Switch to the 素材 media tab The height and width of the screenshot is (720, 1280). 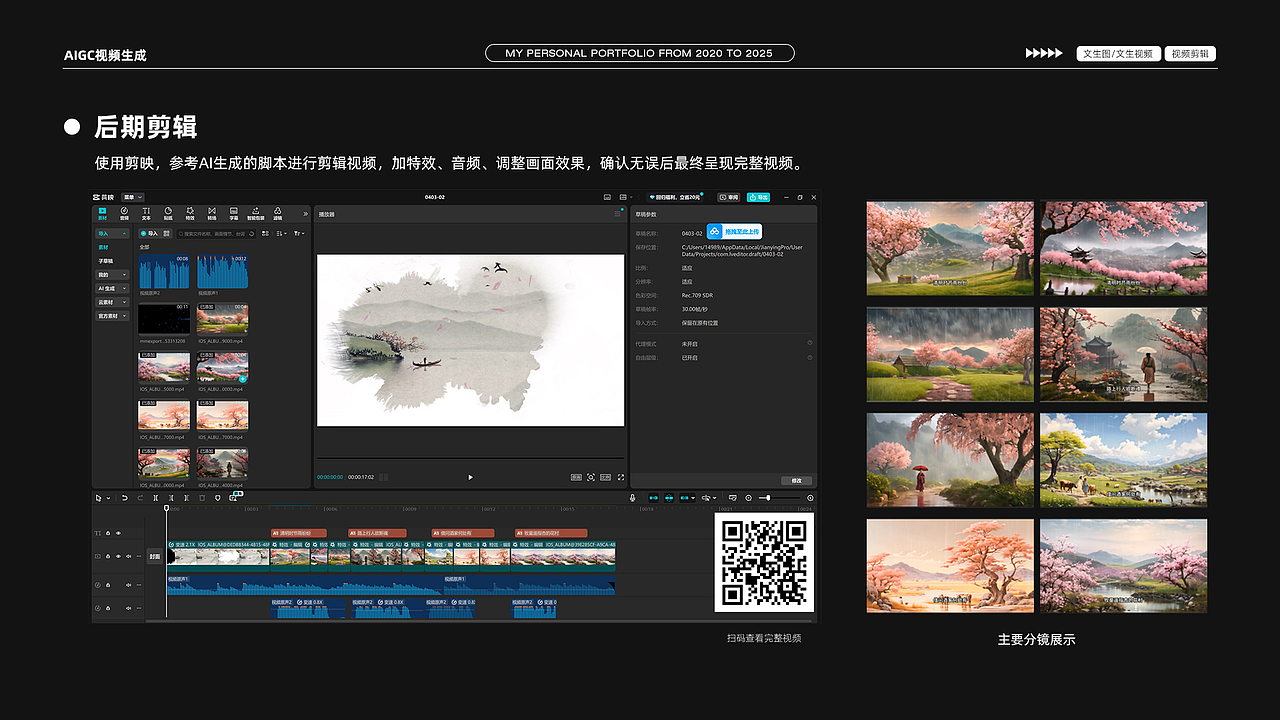(x=102, y=213)
